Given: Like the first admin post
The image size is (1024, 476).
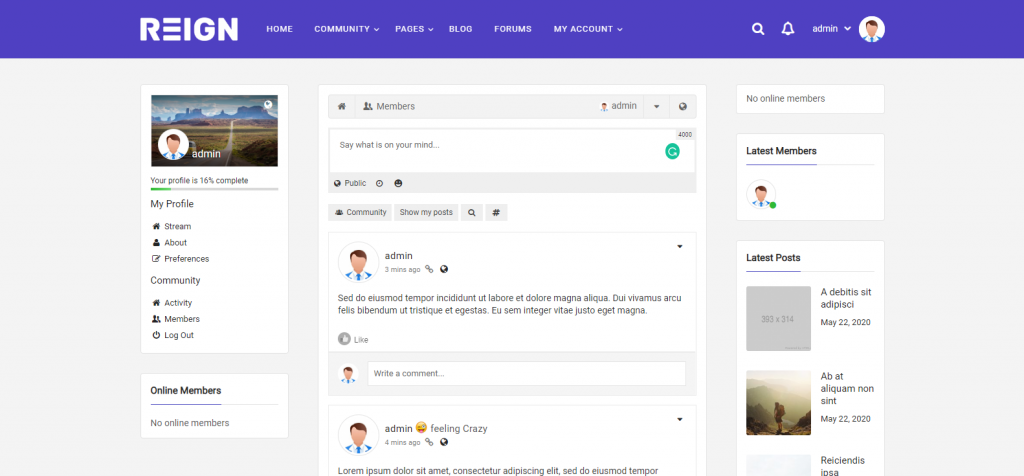Looking at the screenshot, I should (x=353, y=340).
